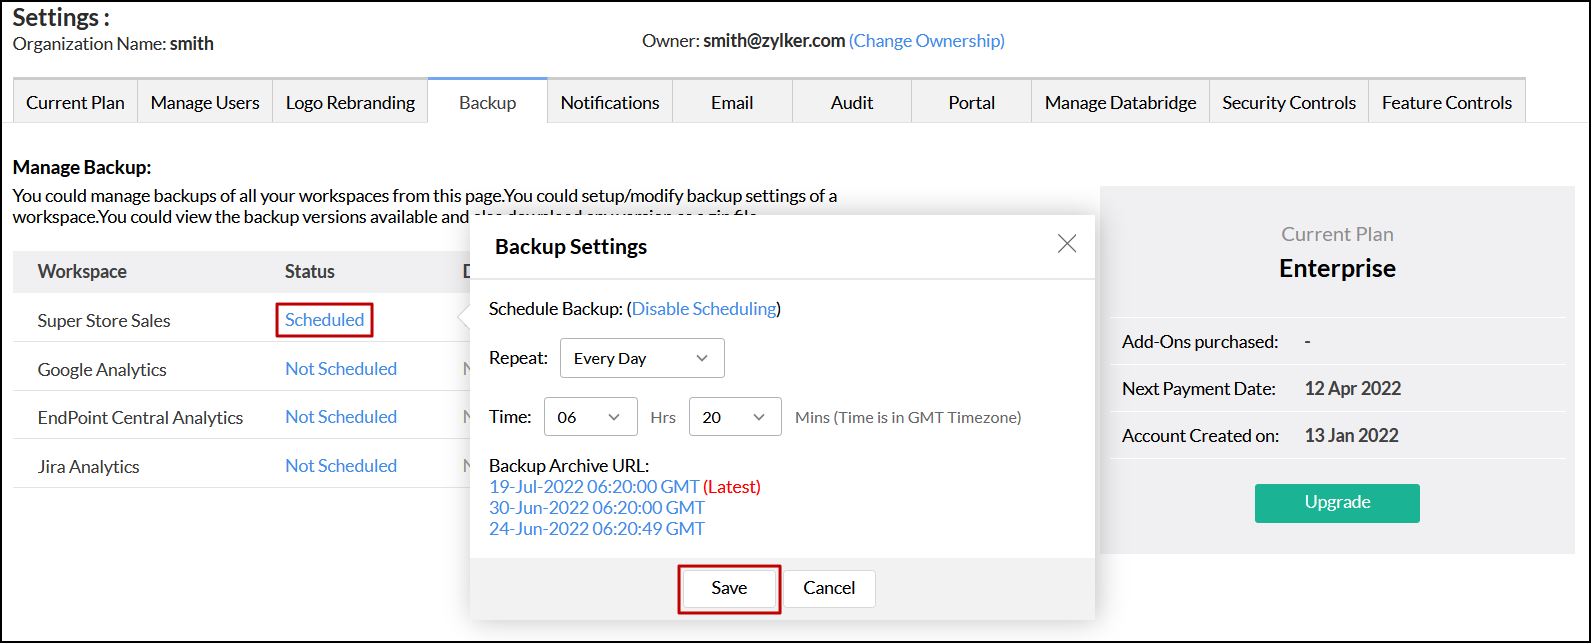Click Cancel in Backup Settings
The image size is (1591, 643).
tap(829, 588)
